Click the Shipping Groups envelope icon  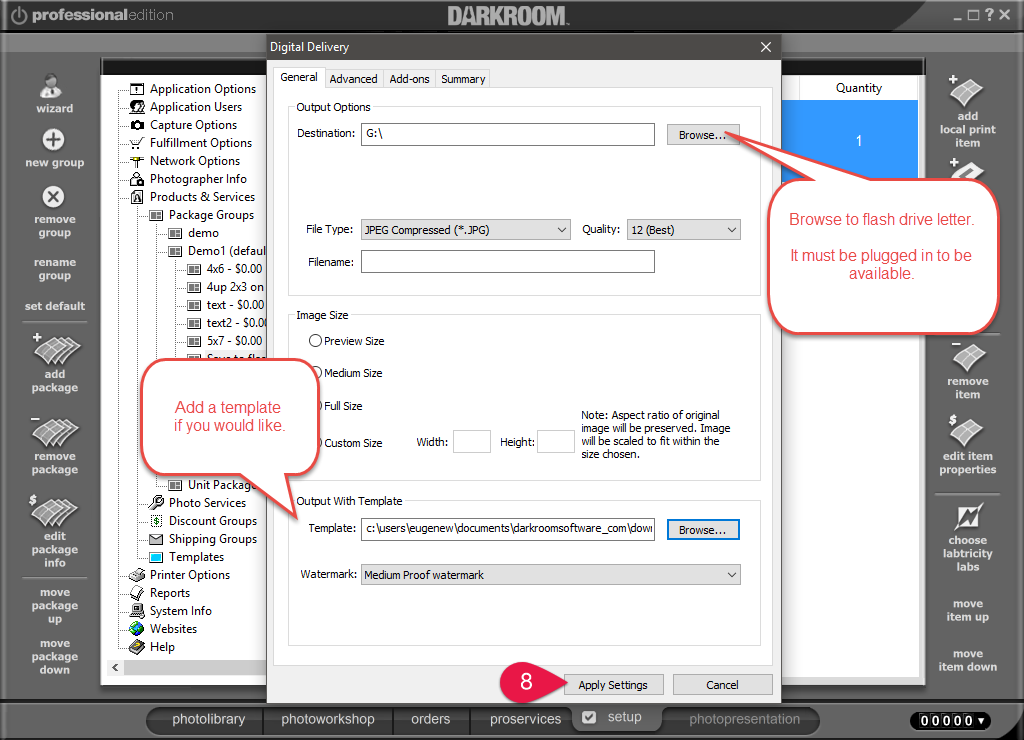point(156,539)
